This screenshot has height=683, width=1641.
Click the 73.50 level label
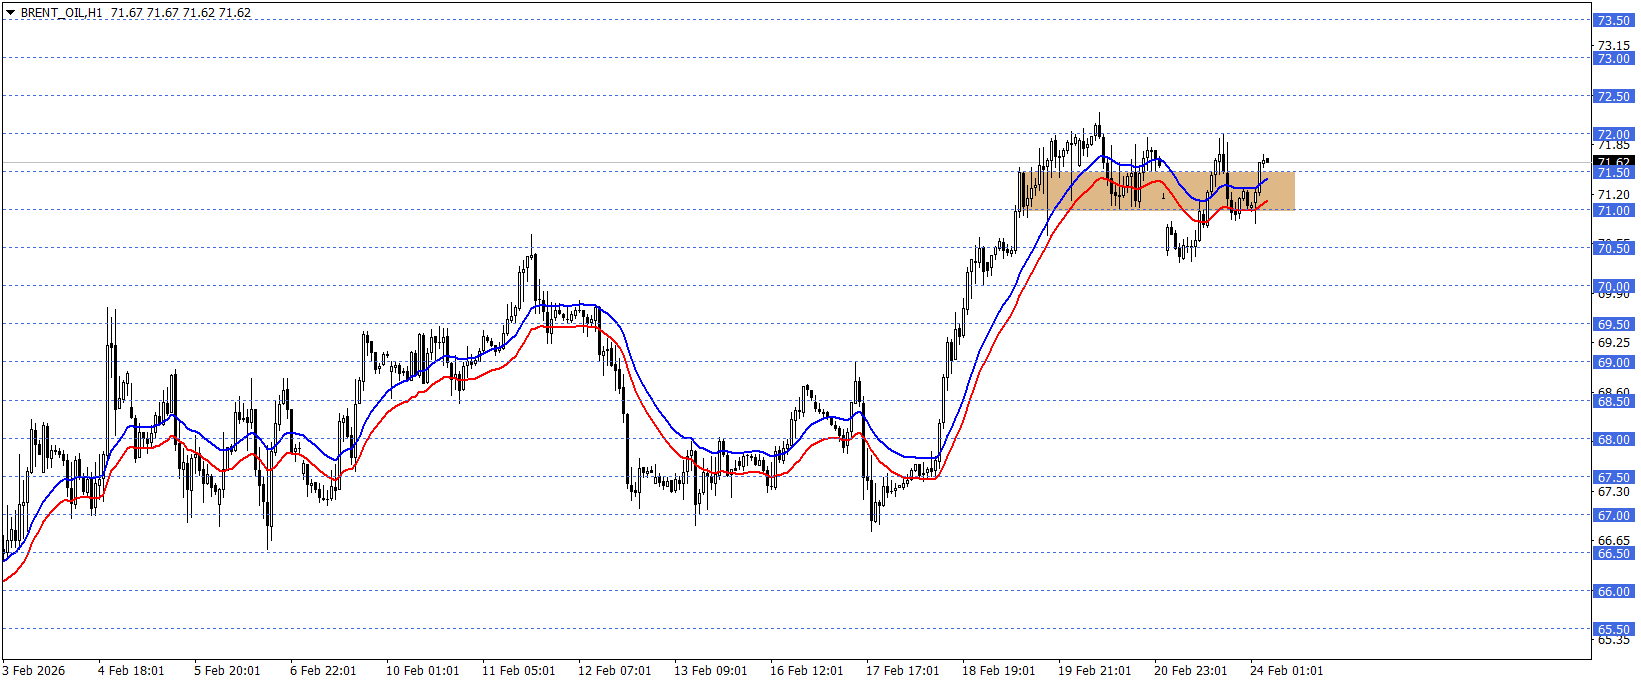click(1613, 20)
